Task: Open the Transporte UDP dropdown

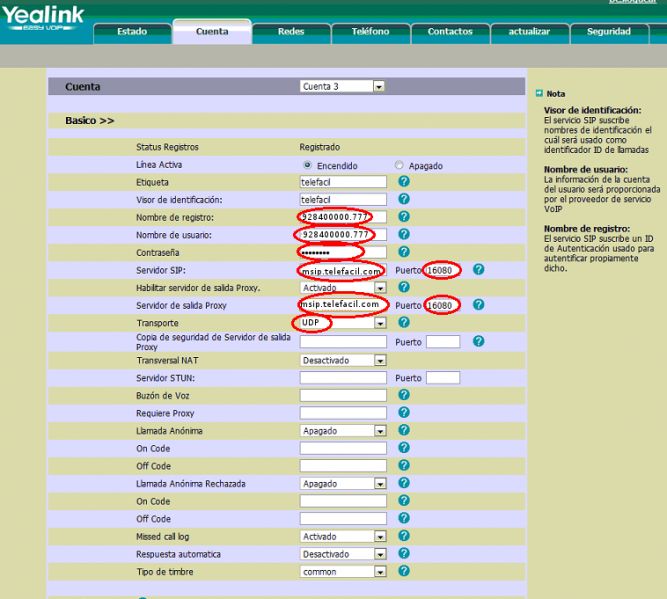Action: (342, 323)
